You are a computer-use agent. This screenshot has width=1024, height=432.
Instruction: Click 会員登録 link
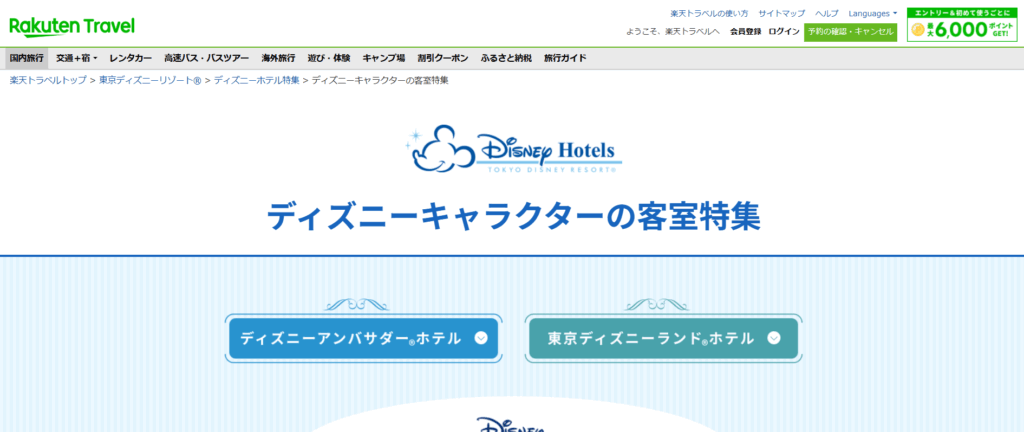pos(745,31)
